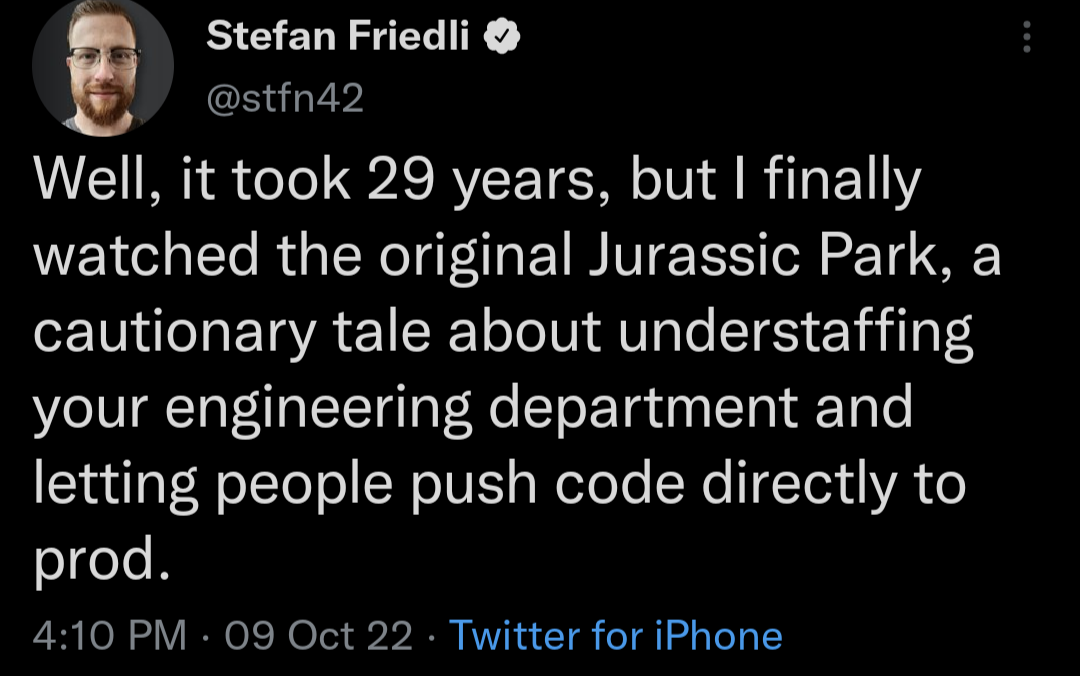Open the three-dot more options menu
1080x676 pixels.
(x=1025, y=39)
